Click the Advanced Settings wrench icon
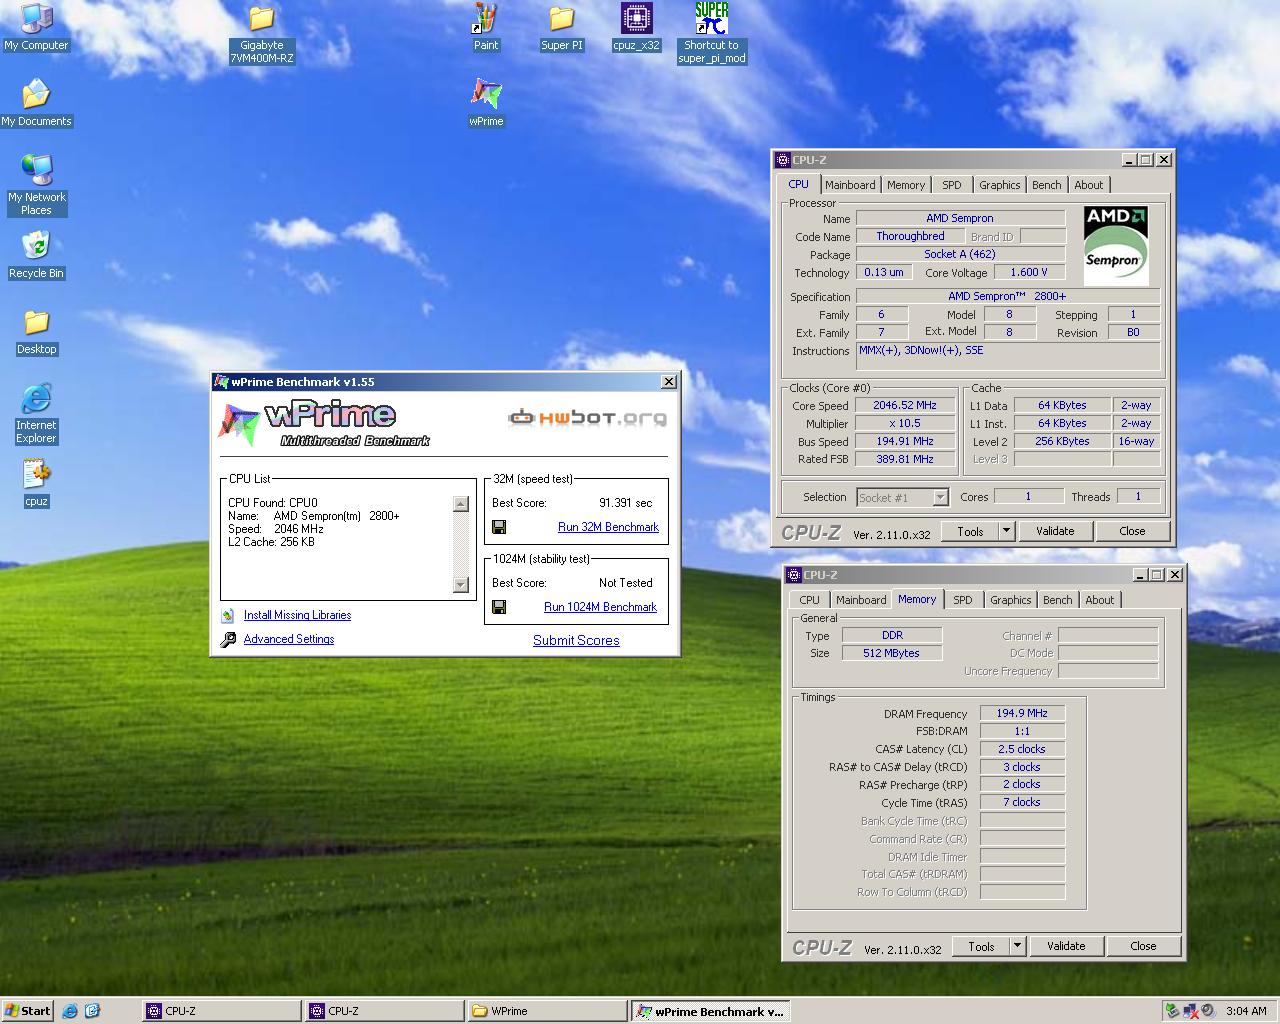1280x1024 pixels. [x=228, y=640]
